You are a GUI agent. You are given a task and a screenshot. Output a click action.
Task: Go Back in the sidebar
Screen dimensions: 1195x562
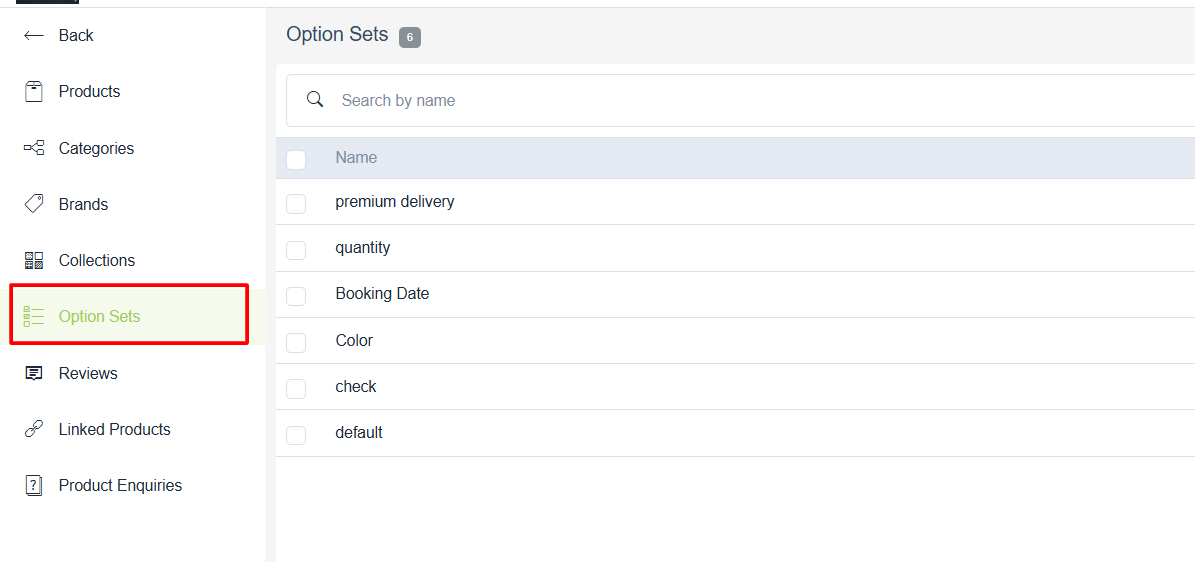(x=76, y=35)
